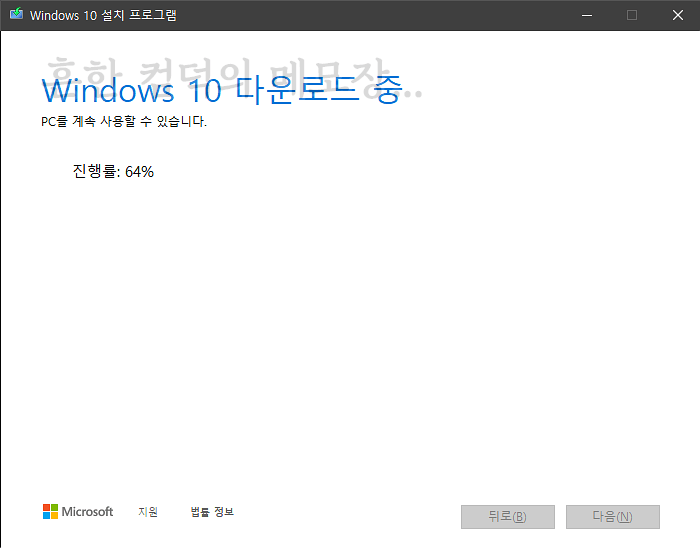This screenshot has width=700, height=548.
Task: Click the 뒤로(B) back button
Action: [x=508, y=517]
